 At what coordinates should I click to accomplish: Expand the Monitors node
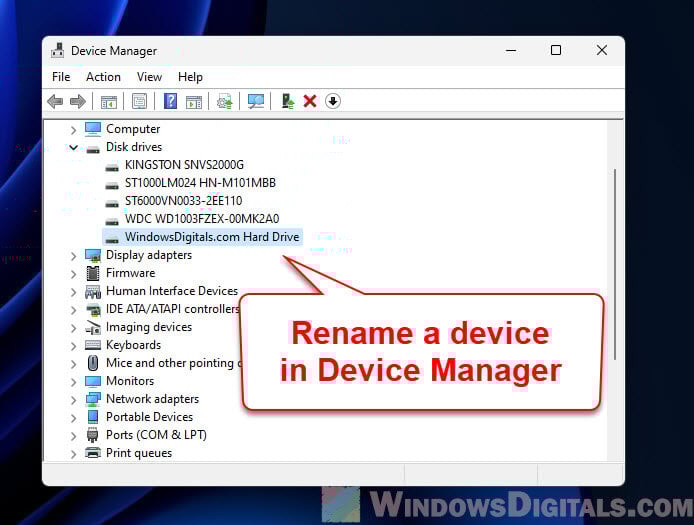[x=73, y=382]
